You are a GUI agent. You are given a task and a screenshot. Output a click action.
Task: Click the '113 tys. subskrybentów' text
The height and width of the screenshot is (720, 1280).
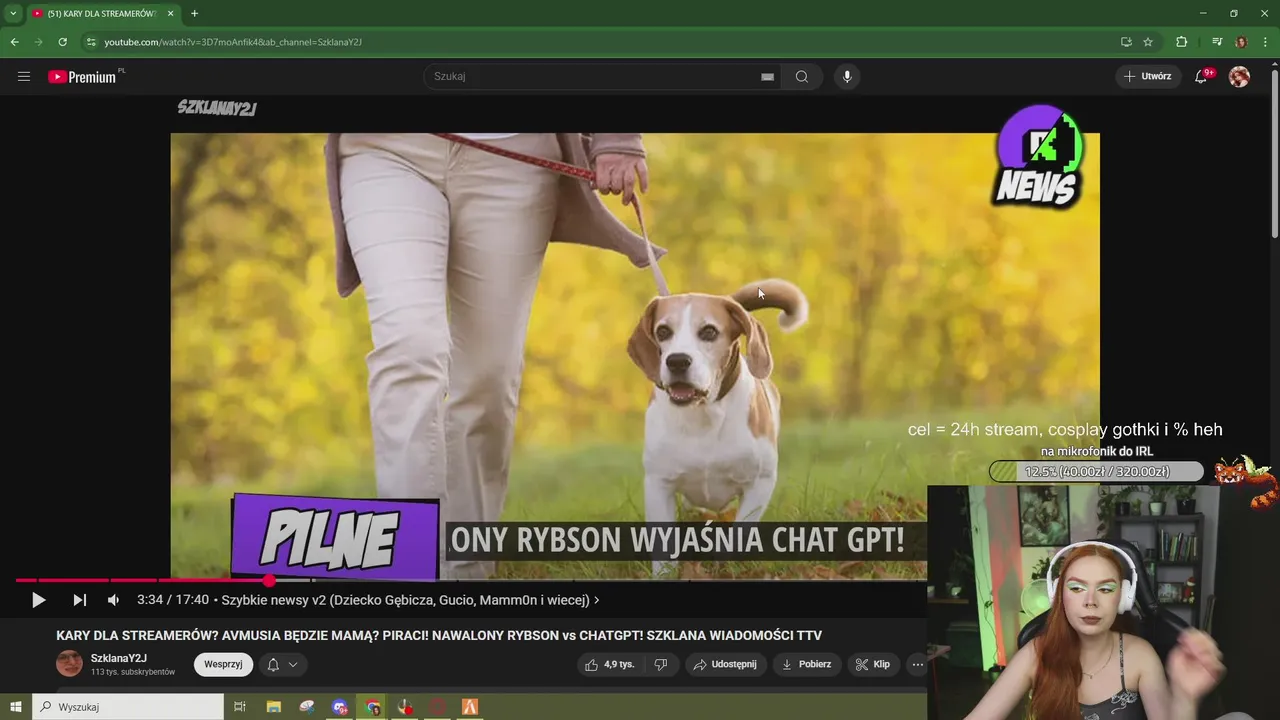point(133,672)
